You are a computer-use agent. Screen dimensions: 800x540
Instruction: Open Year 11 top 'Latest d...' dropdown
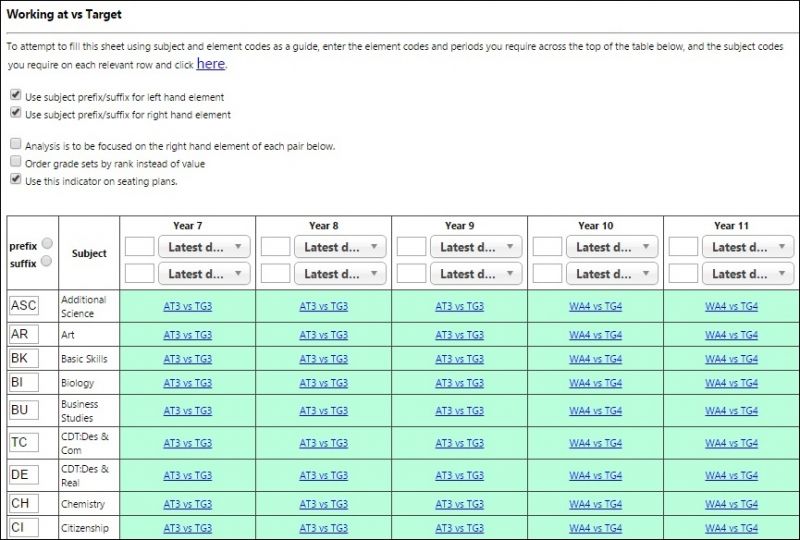coord(748,247)
